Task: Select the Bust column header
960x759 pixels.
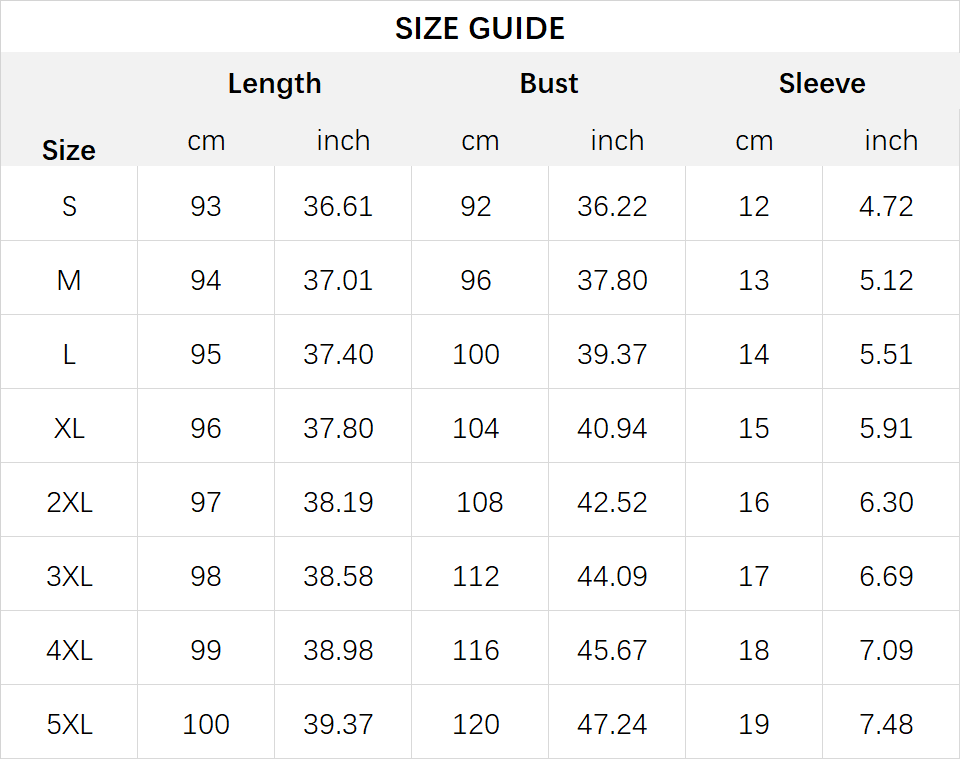Action: [x=549, y=83]
